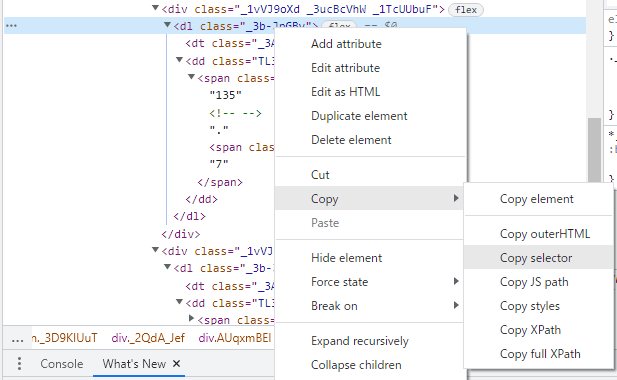Click the "7" text node
This screenshot has width=617, height=380.
point(219,163)
